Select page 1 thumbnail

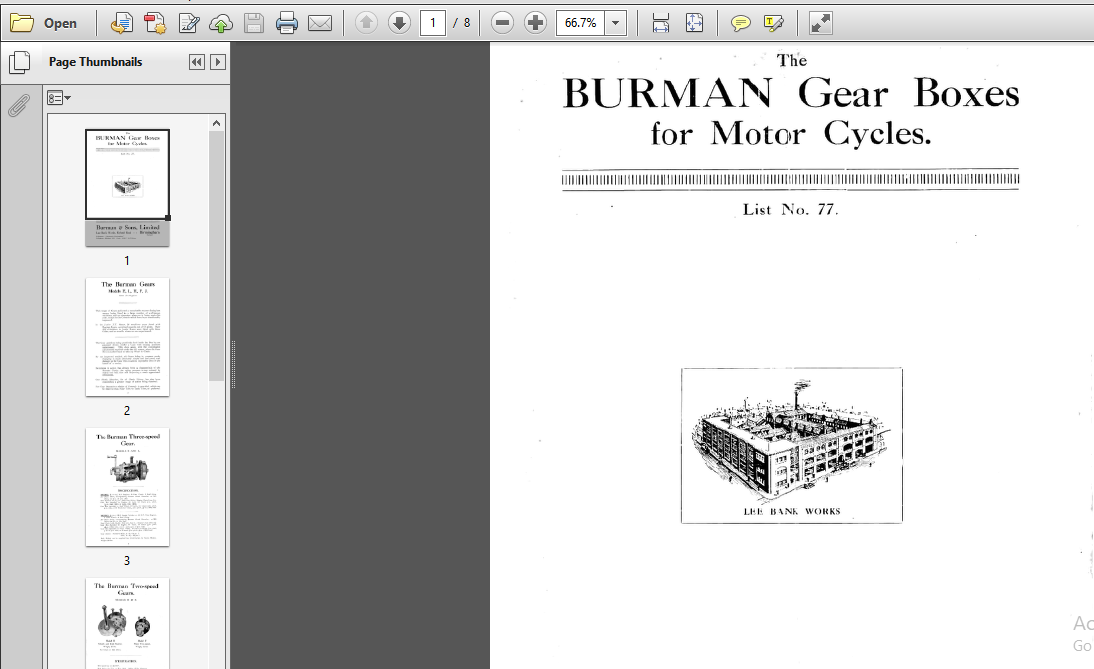pos(128,188)
